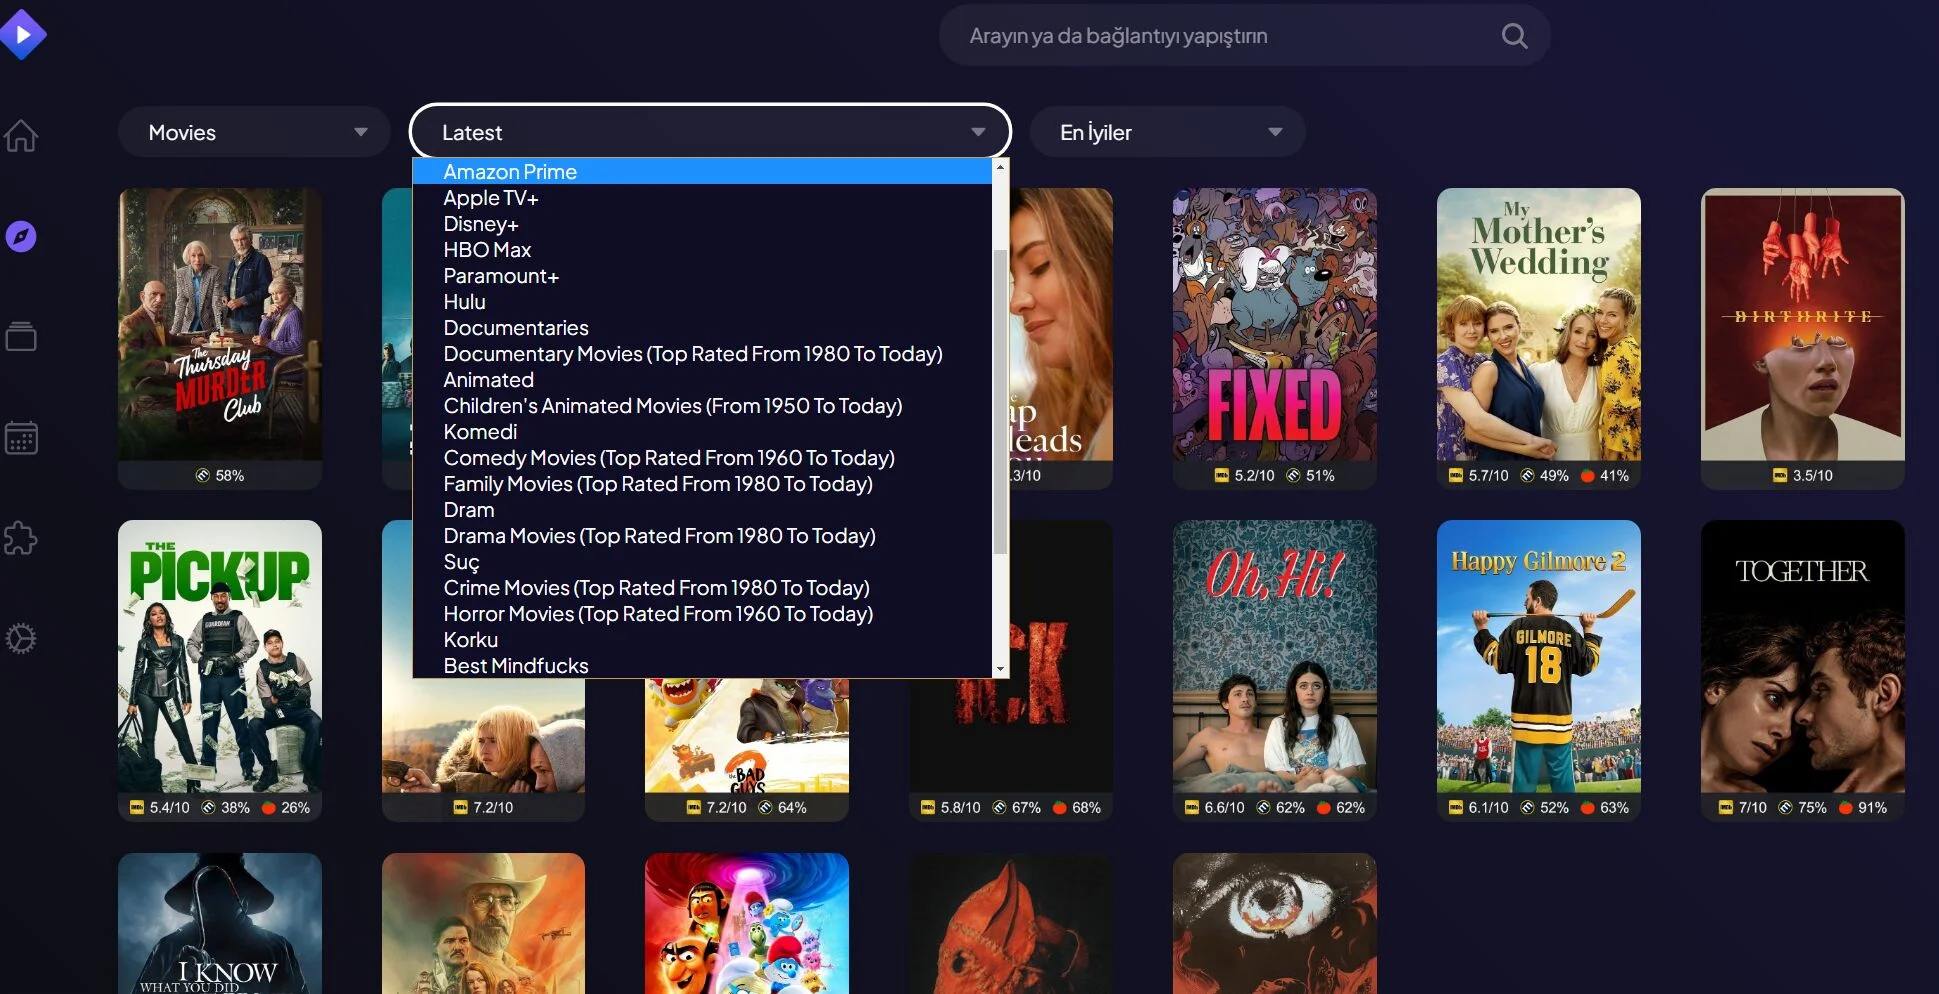Screen dimensions: 1939x994
Task: Click the 3.5/10 rating on Birthrite
Action: (1813, 476)
